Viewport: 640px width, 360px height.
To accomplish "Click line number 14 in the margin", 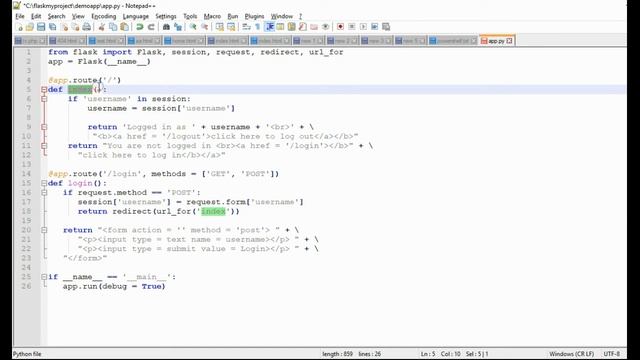I will pyautogui.click(x=27, y=174).
